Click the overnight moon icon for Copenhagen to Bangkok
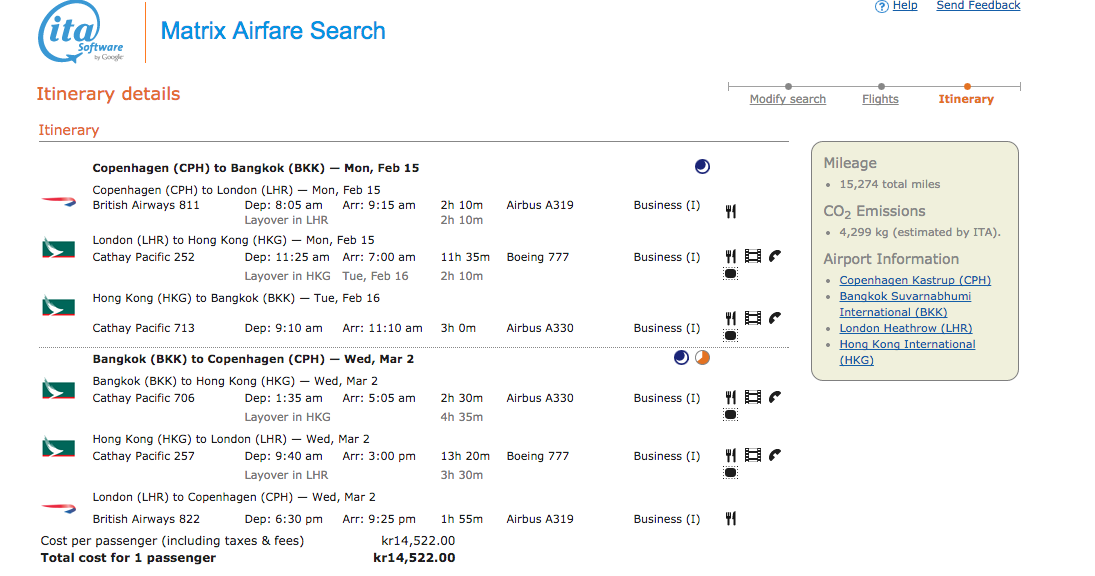The image size is (1095, 576). pyautogui.click(x=702, y=166)
